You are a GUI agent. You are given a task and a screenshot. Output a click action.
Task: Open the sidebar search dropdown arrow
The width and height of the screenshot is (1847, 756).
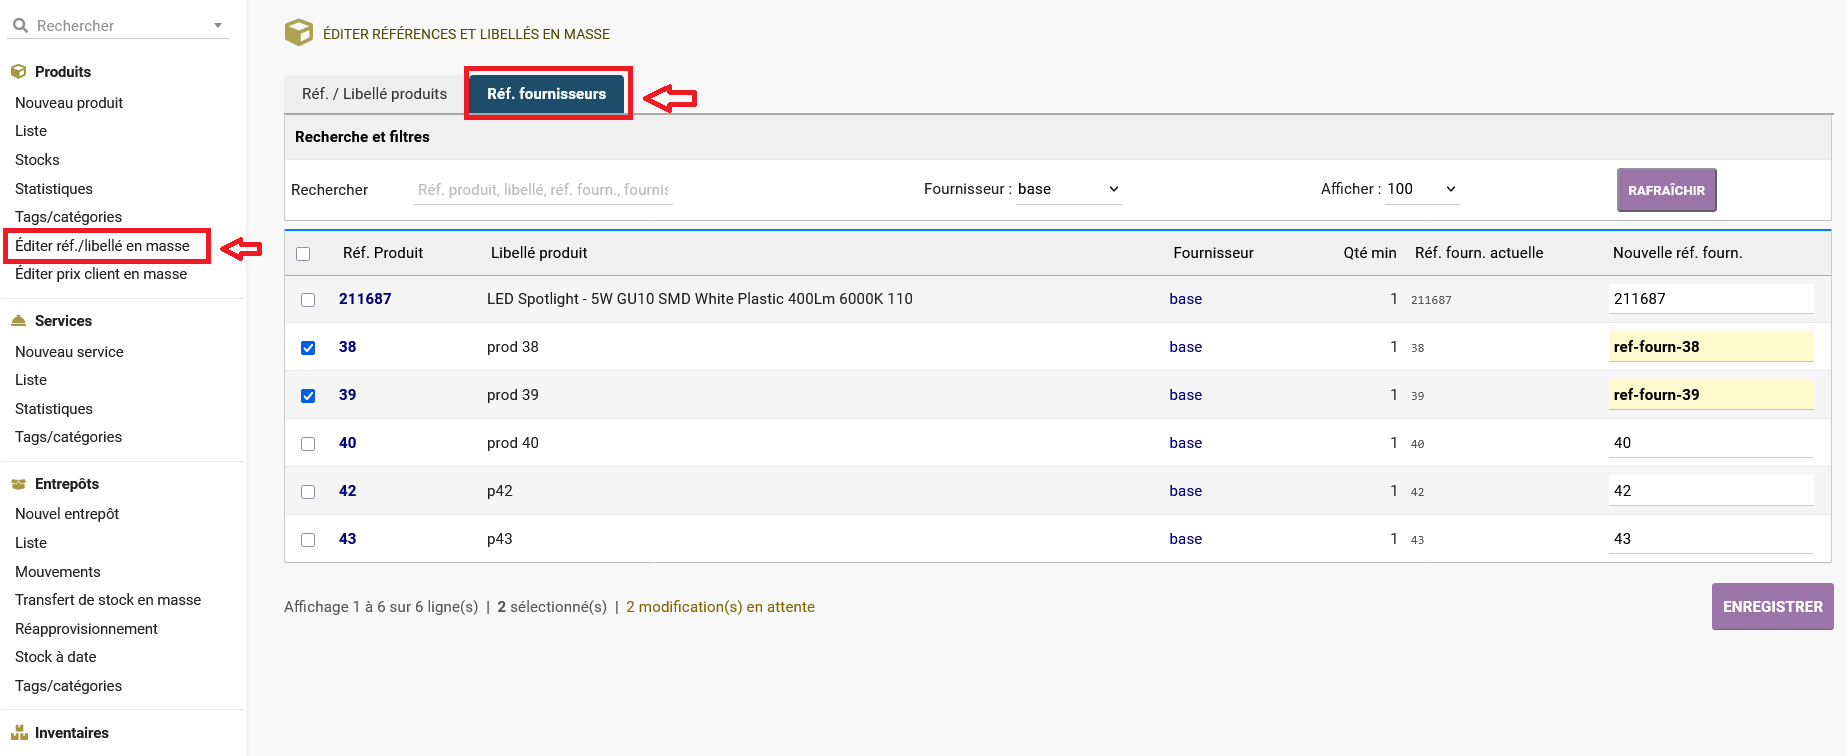tap(218, 26)
